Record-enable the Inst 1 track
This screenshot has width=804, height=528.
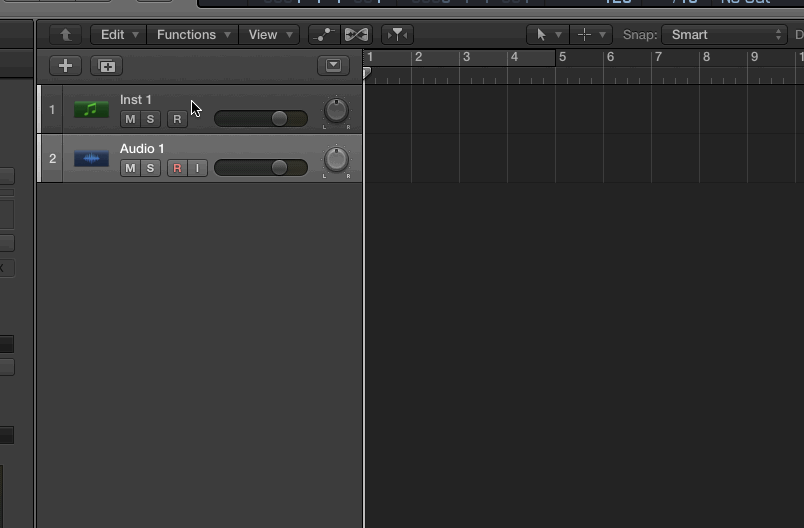coord(177,119)
